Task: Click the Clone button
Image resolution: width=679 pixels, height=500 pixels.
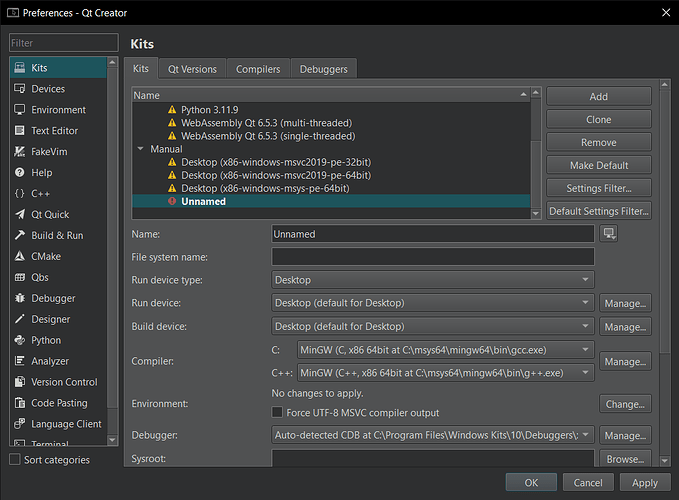Action: tap(598, 119)
